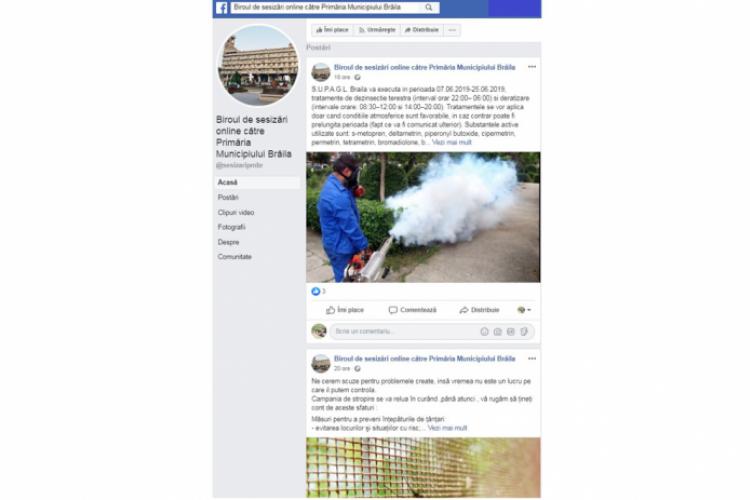Image resolution: width=750 pixels, height=500 pixels.
Task: Click Îmi place under the fumigation post
Action: (345, 310)
